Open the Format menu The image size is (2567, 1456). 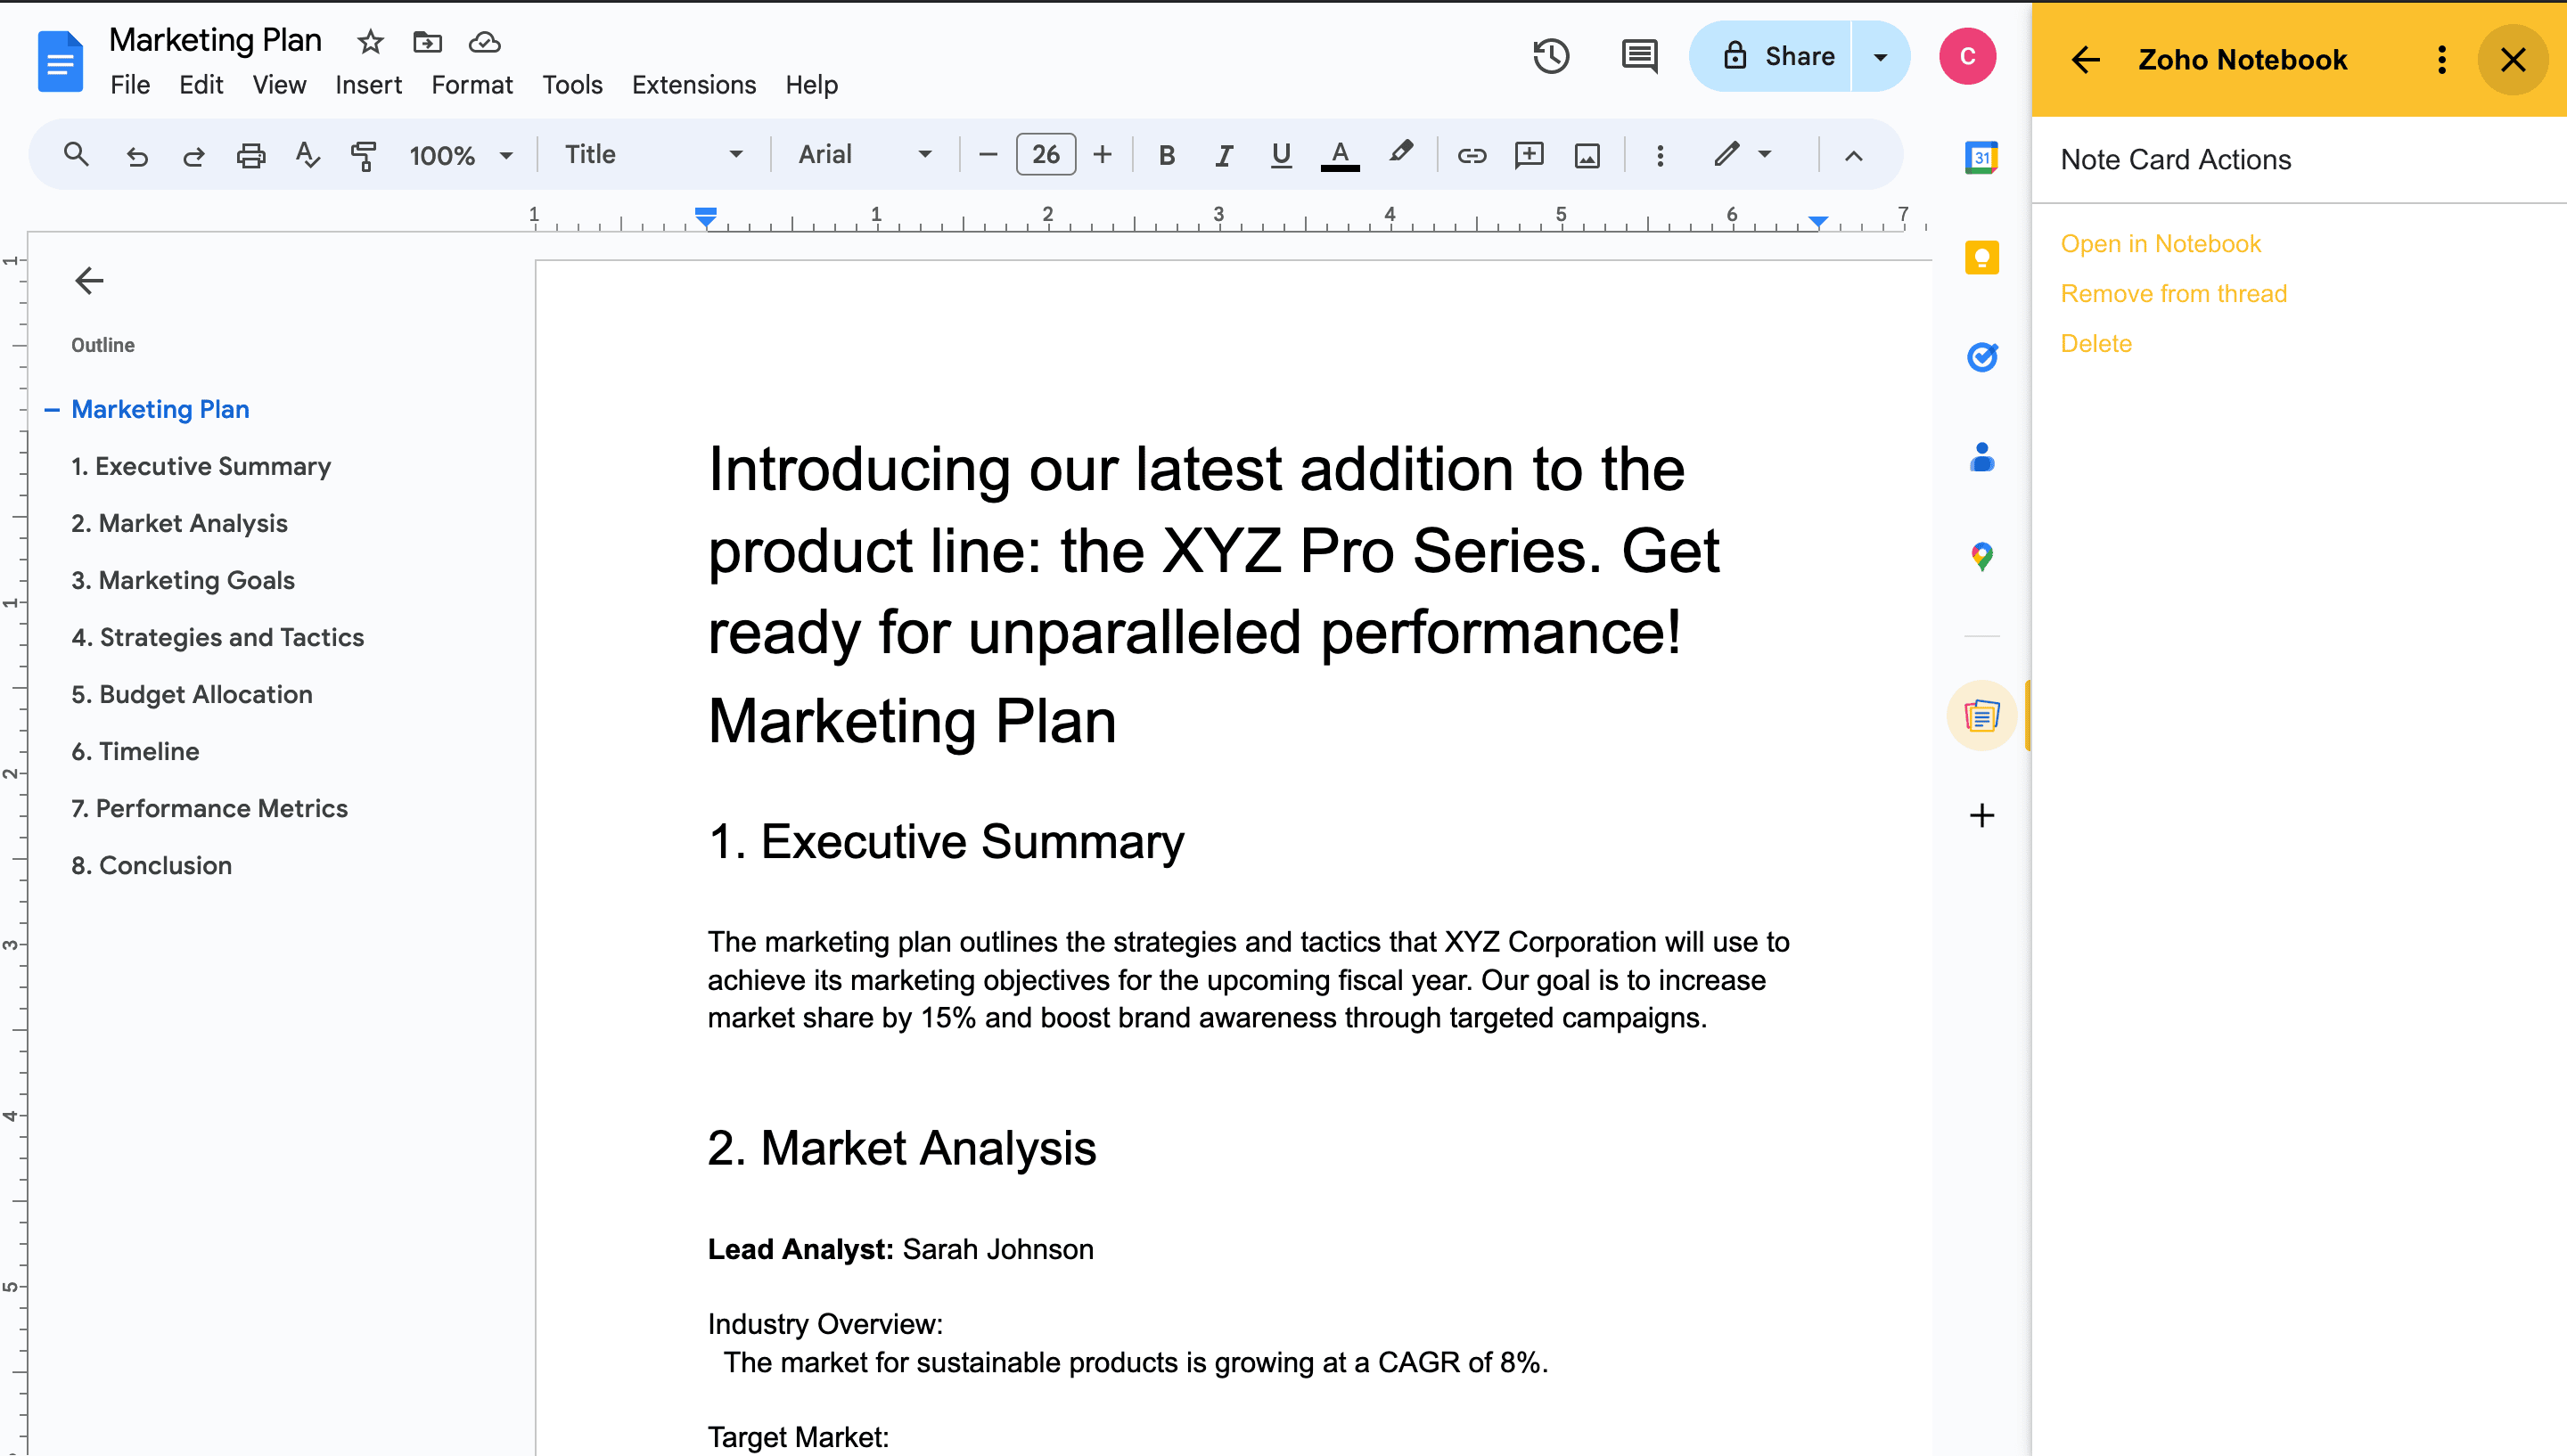pos(471,85)
